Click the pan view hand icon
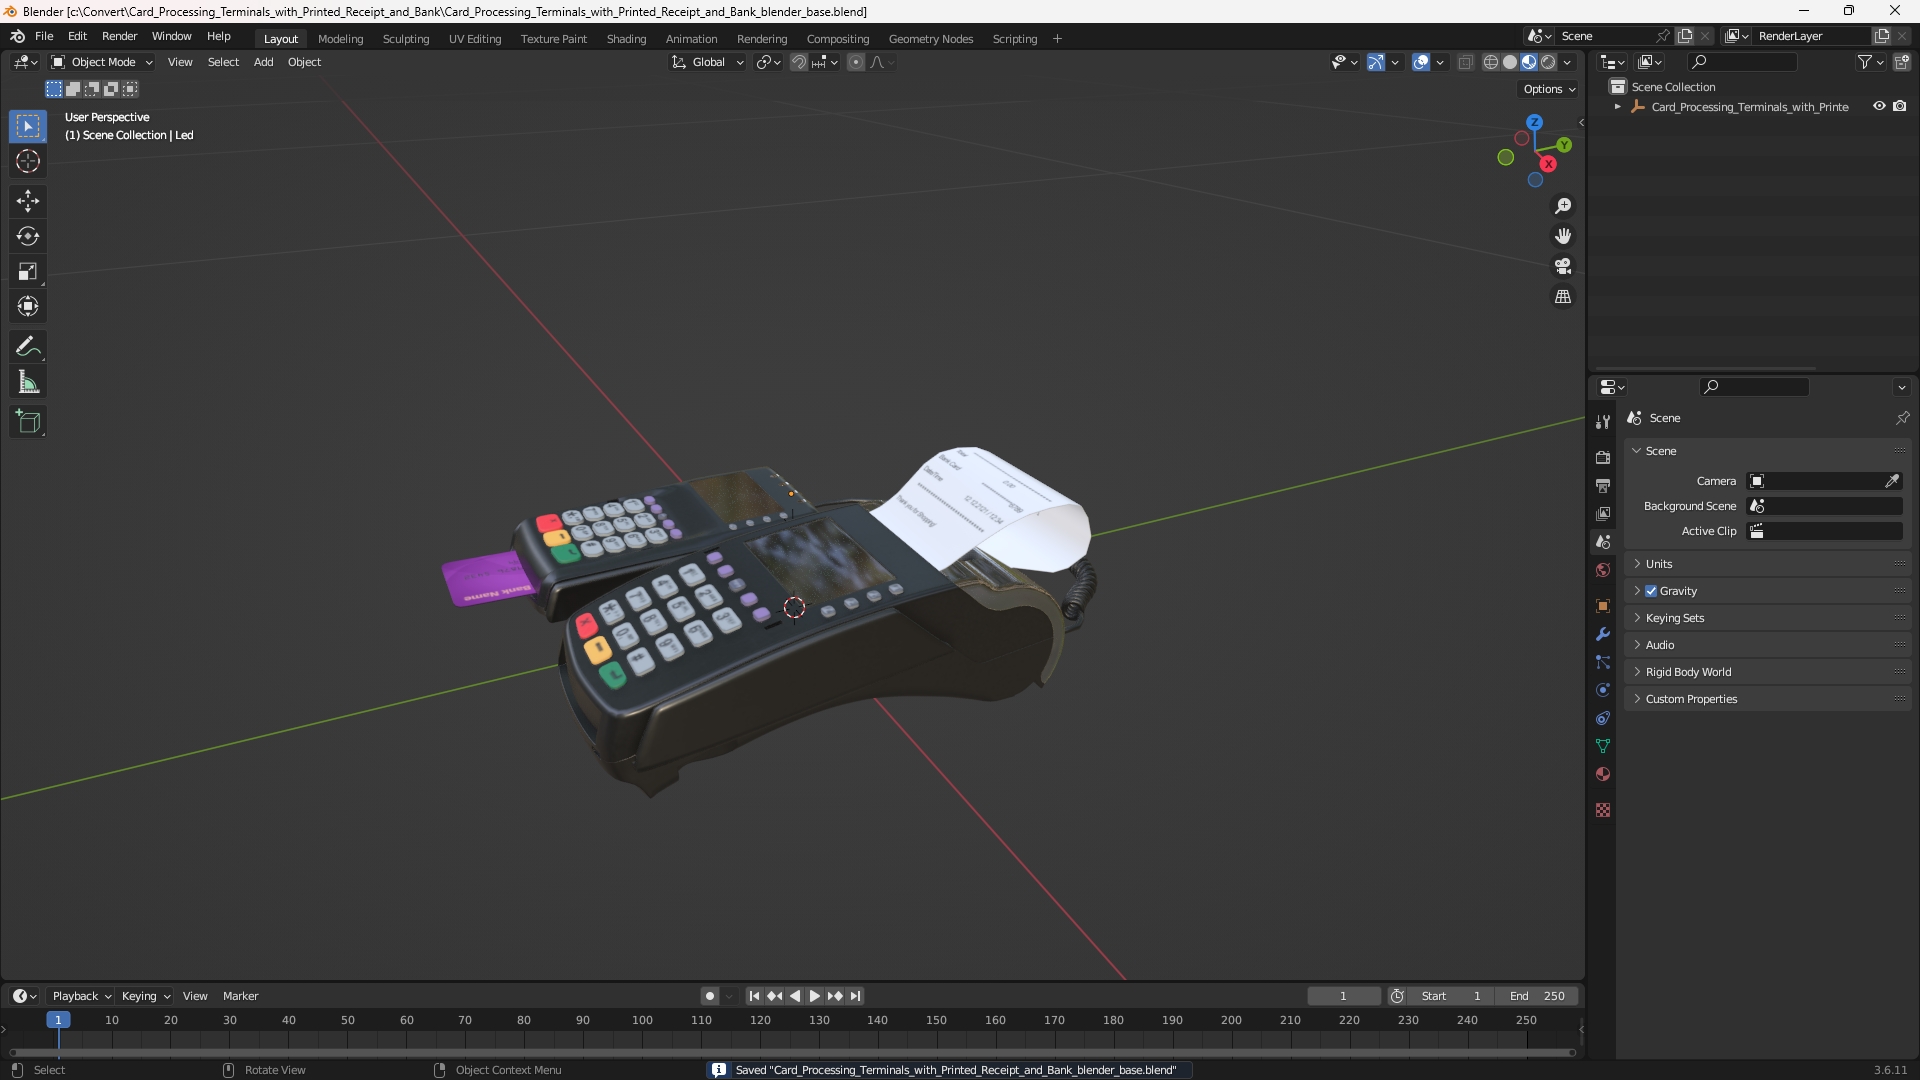This screenshot has height=1080, width=1920. point(1563,236)
